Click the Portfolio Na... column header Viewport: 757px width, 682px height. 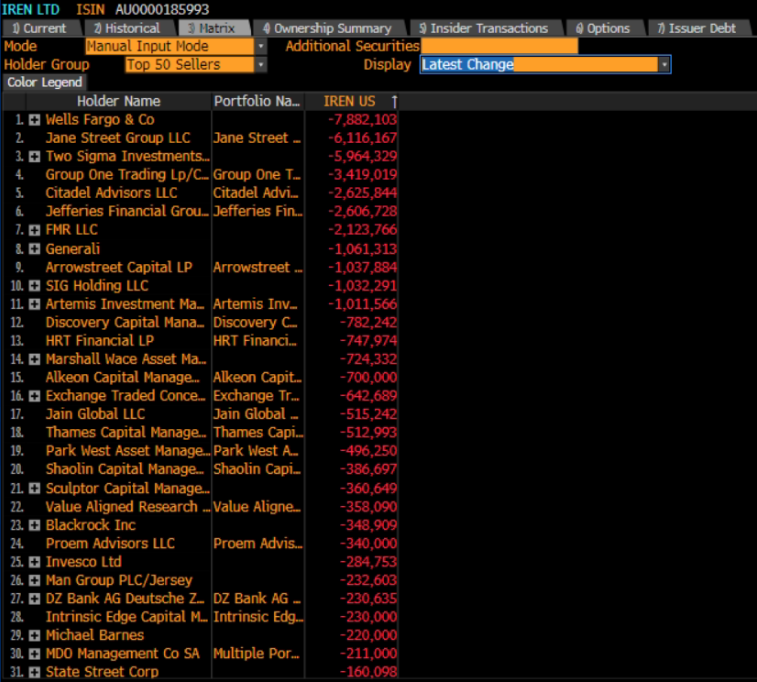pyautogui.click(x=257, y=101)
